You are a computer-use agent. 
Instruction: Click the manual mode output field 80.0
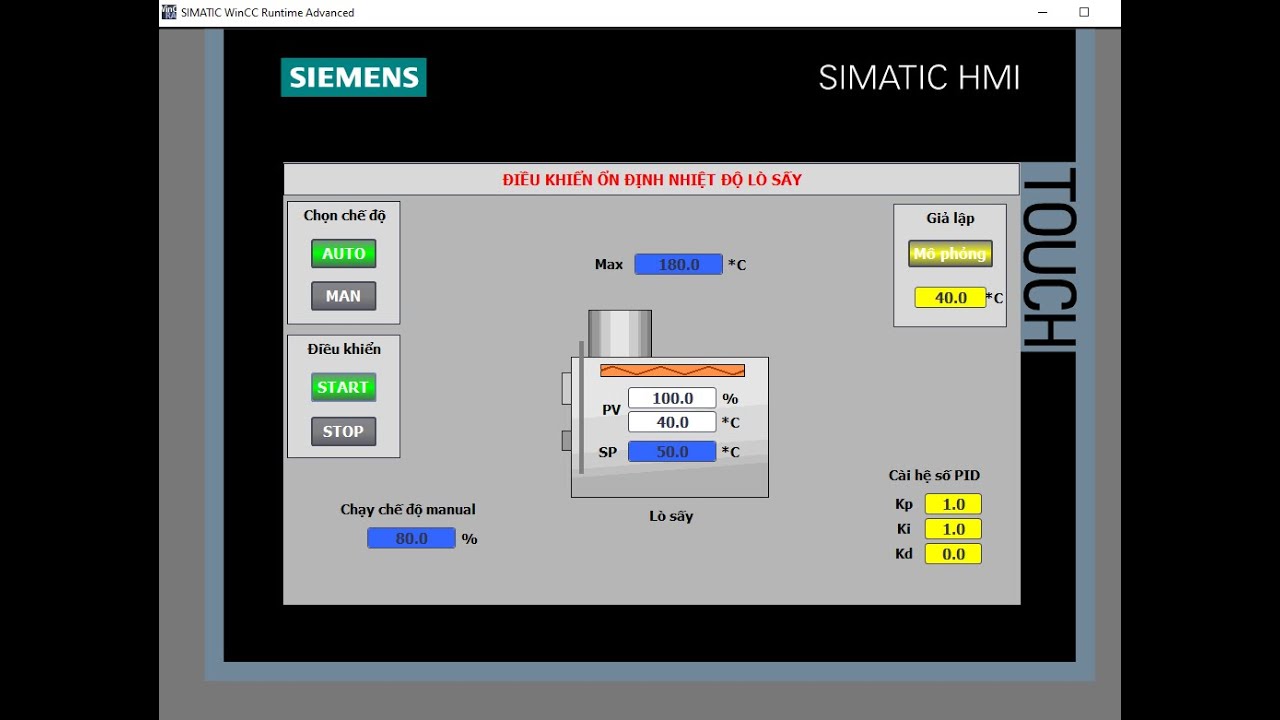[411, 538]
